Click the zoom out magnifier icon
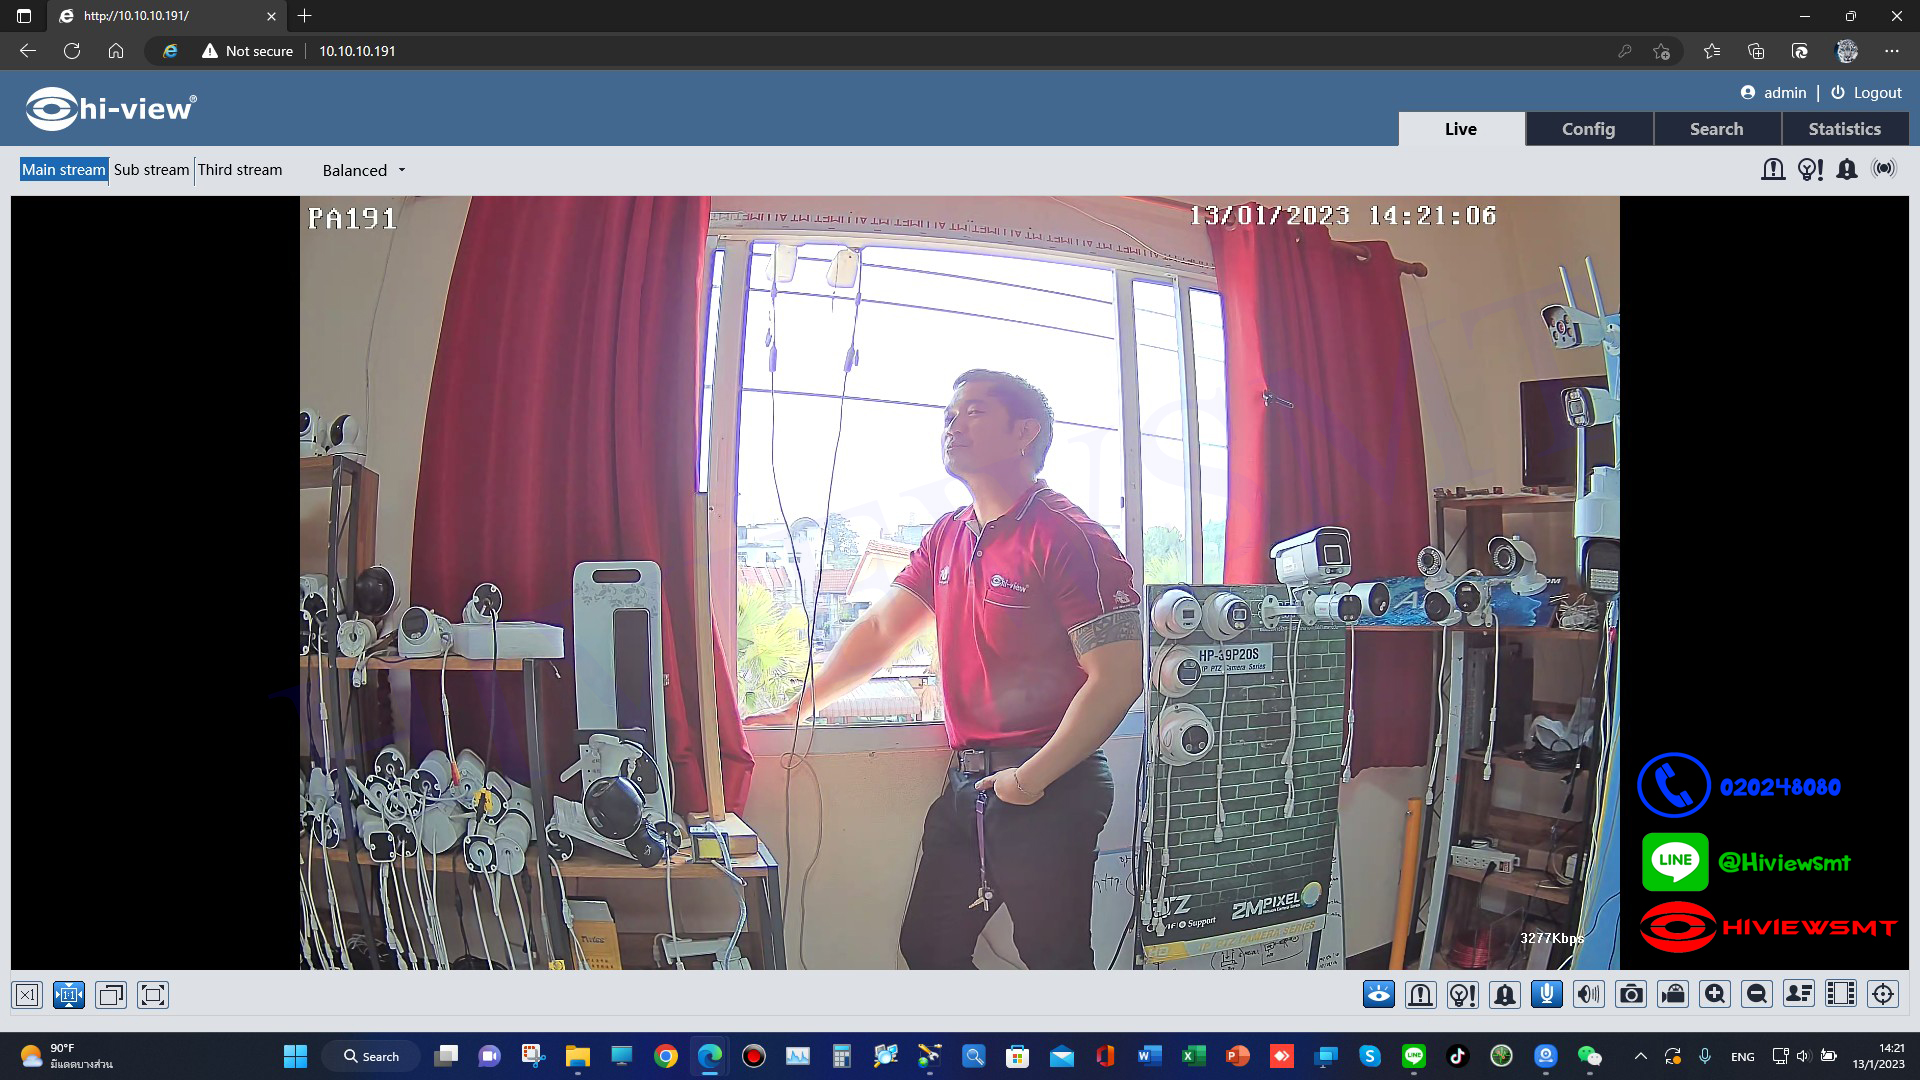 pos(1757,994)
